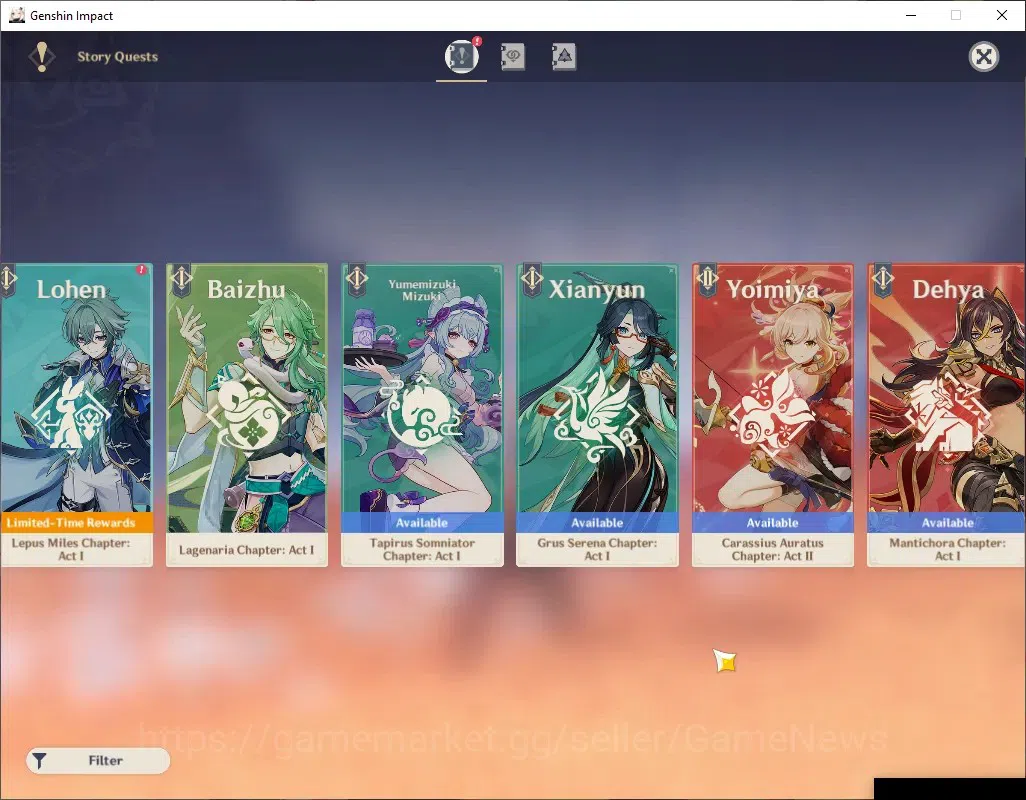Select the Yumemizuki Mizuki quest card
Image resolution: width=1026 pixels, height=800 pixels.
(422, 415)
